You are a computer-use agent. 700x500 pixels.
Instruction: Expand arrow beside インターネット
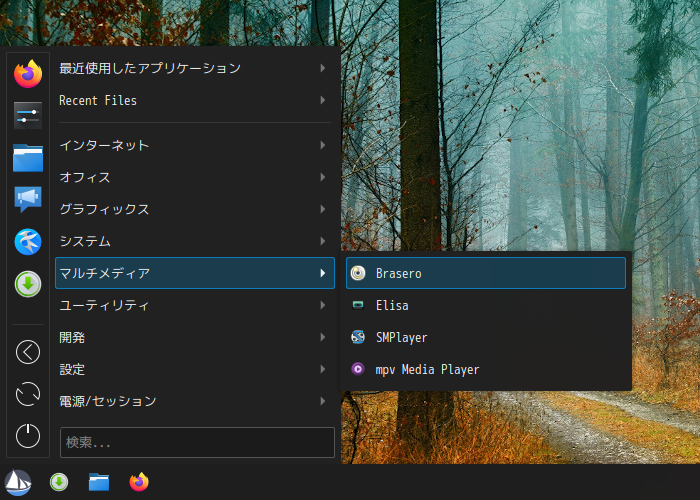coord(322,145)
